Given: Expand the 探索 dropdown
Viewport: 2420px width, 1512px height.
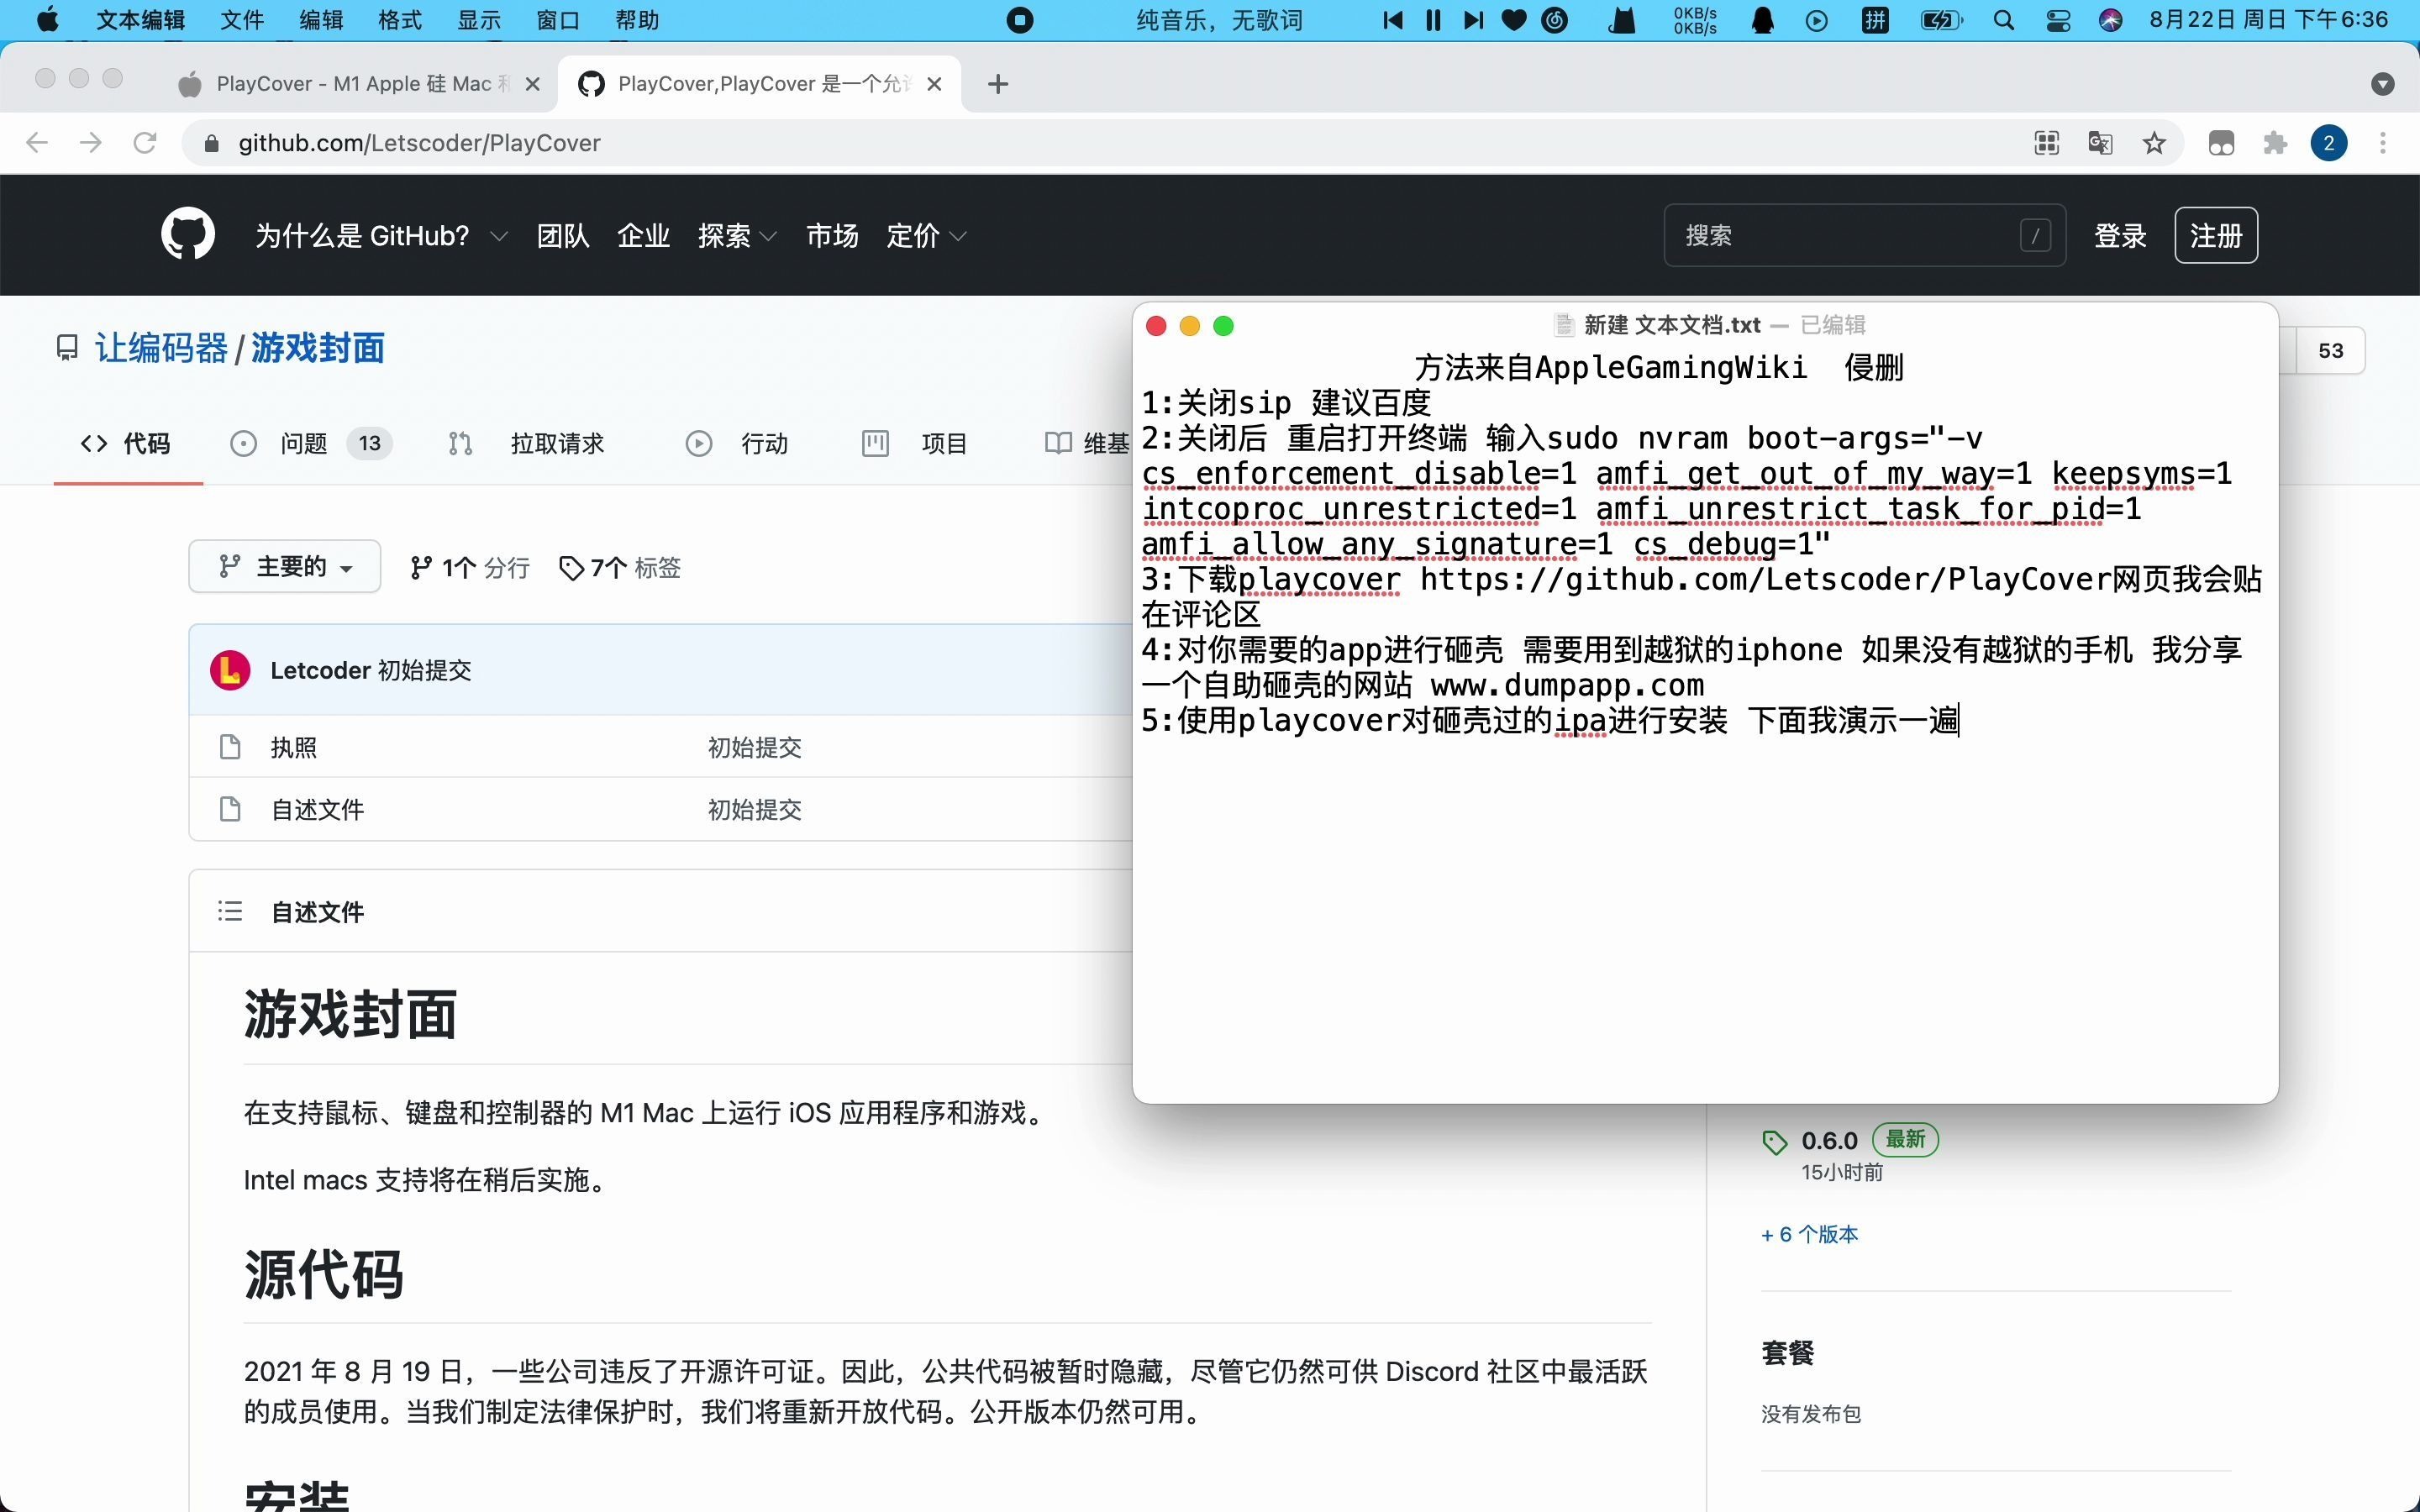Looking at the screenshot, I should (x=737, y=236).
